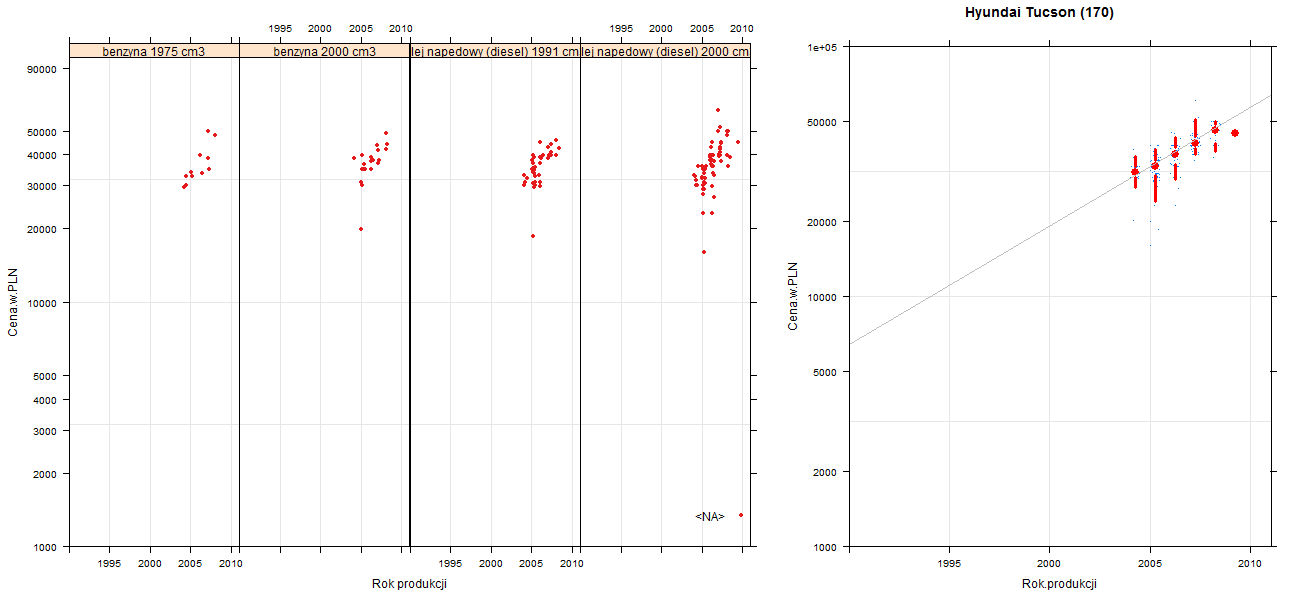This screenshot has height=600, width=1300.
Task: Select the 'benzyna 1975 cm3' panel header
Action: (154, 50)
